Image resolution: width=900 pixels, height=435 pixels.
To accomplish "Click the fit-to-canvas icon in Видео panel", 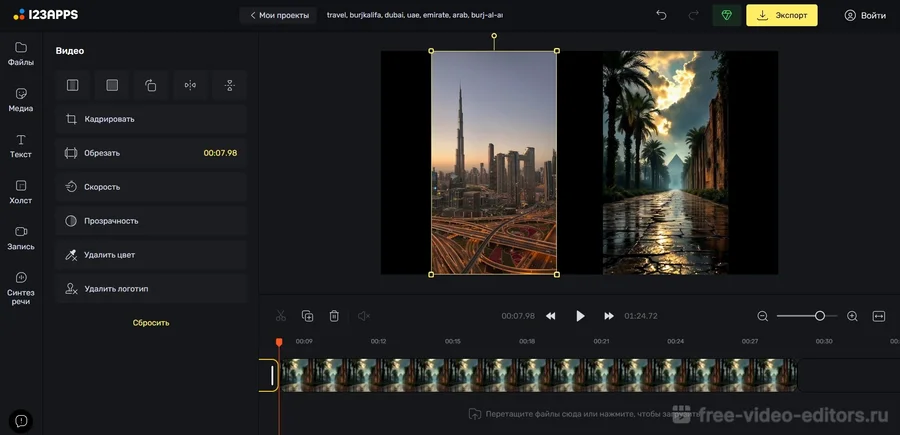I will pos(72,86).
